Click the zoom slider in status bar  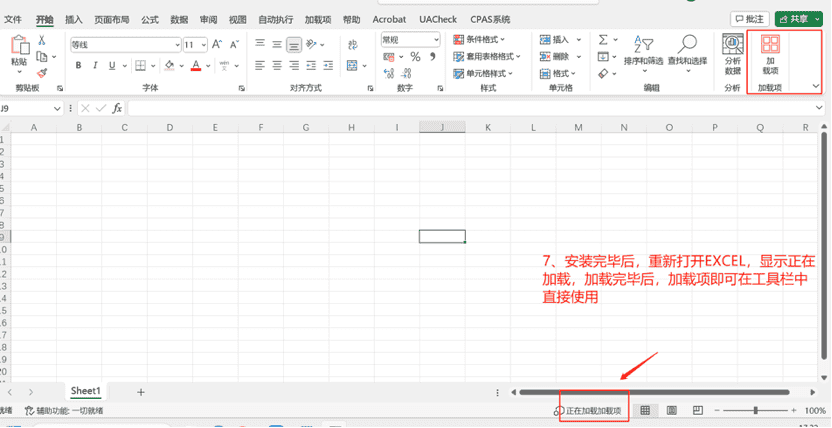755,411
